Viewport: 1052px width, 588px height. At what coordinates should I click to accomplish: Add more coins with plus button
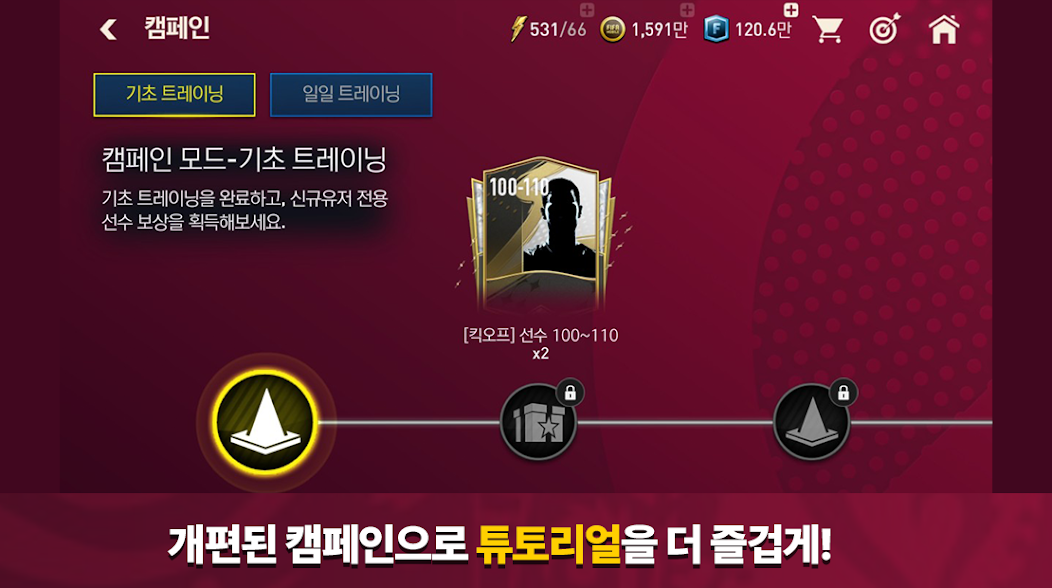687,9
